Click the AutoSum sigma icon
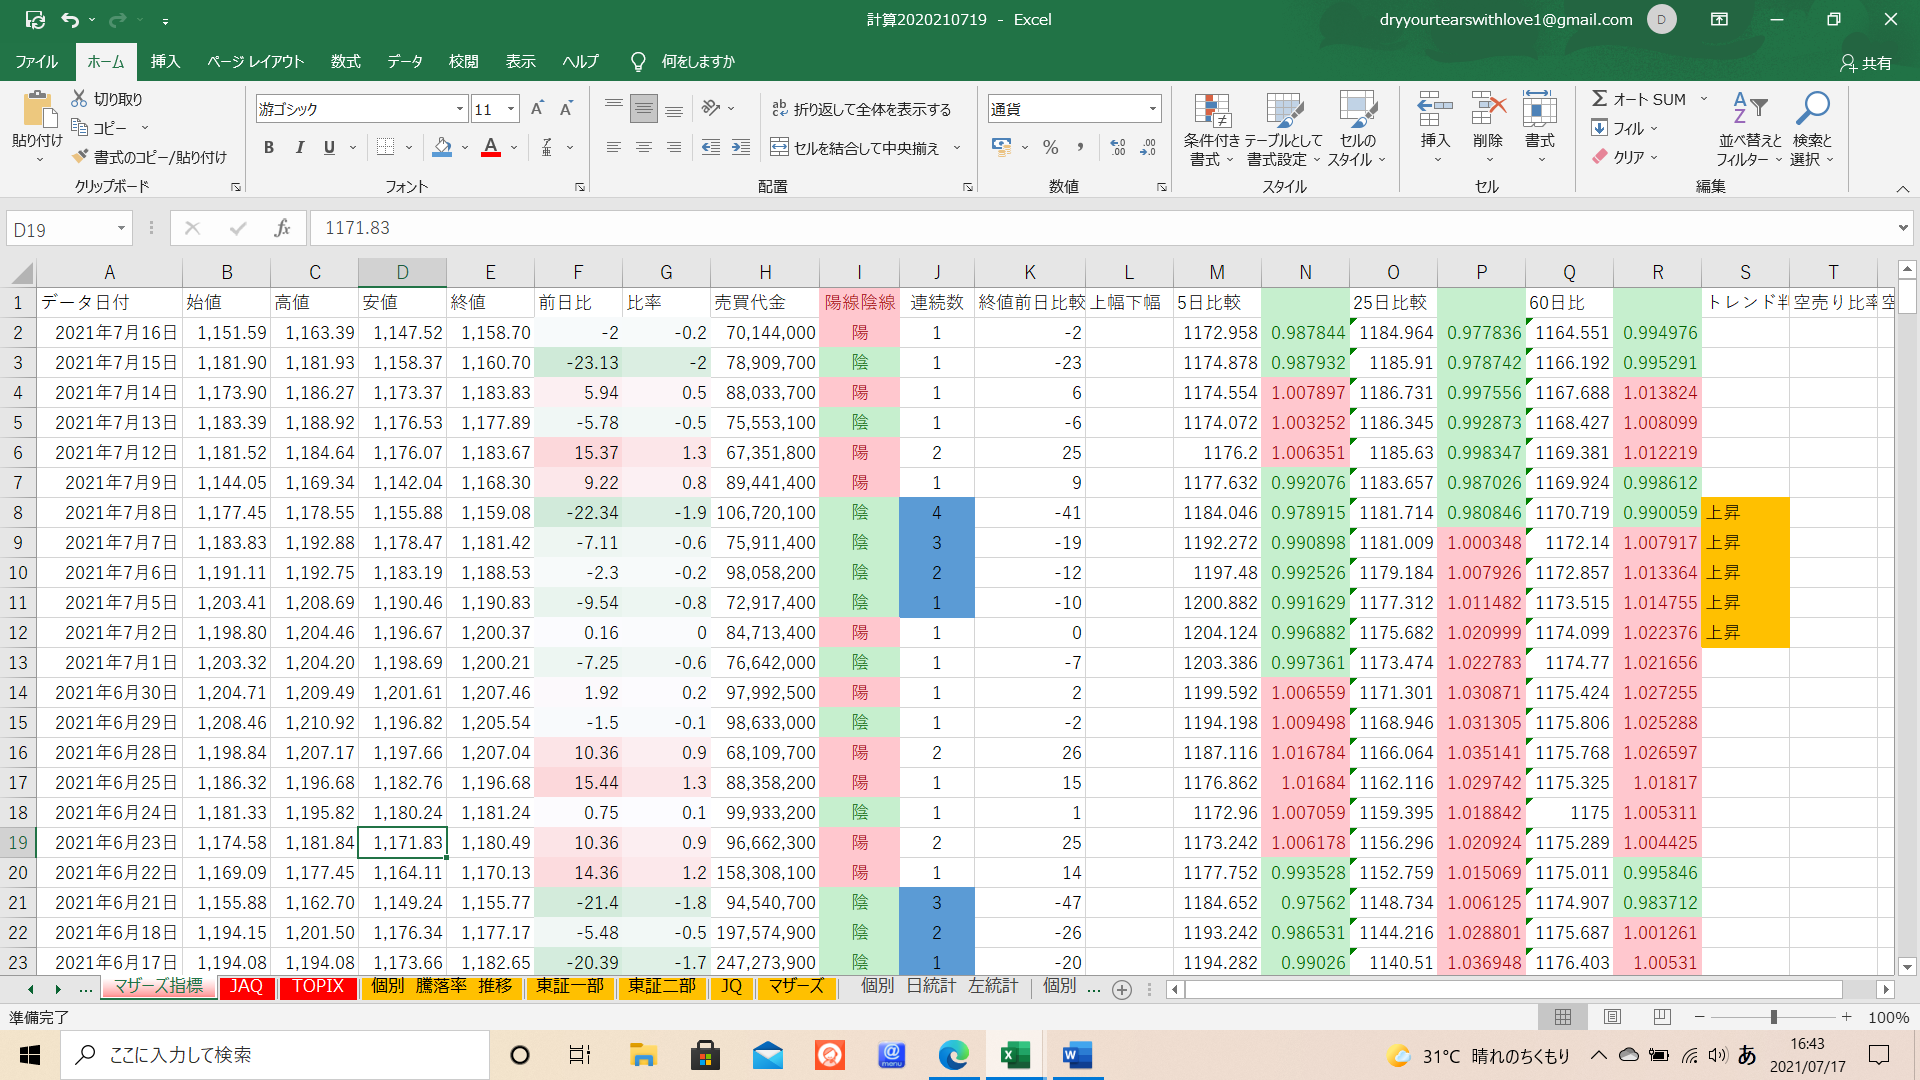Viewport: 1920px width, 1080px height. [x=1600, y=99]
